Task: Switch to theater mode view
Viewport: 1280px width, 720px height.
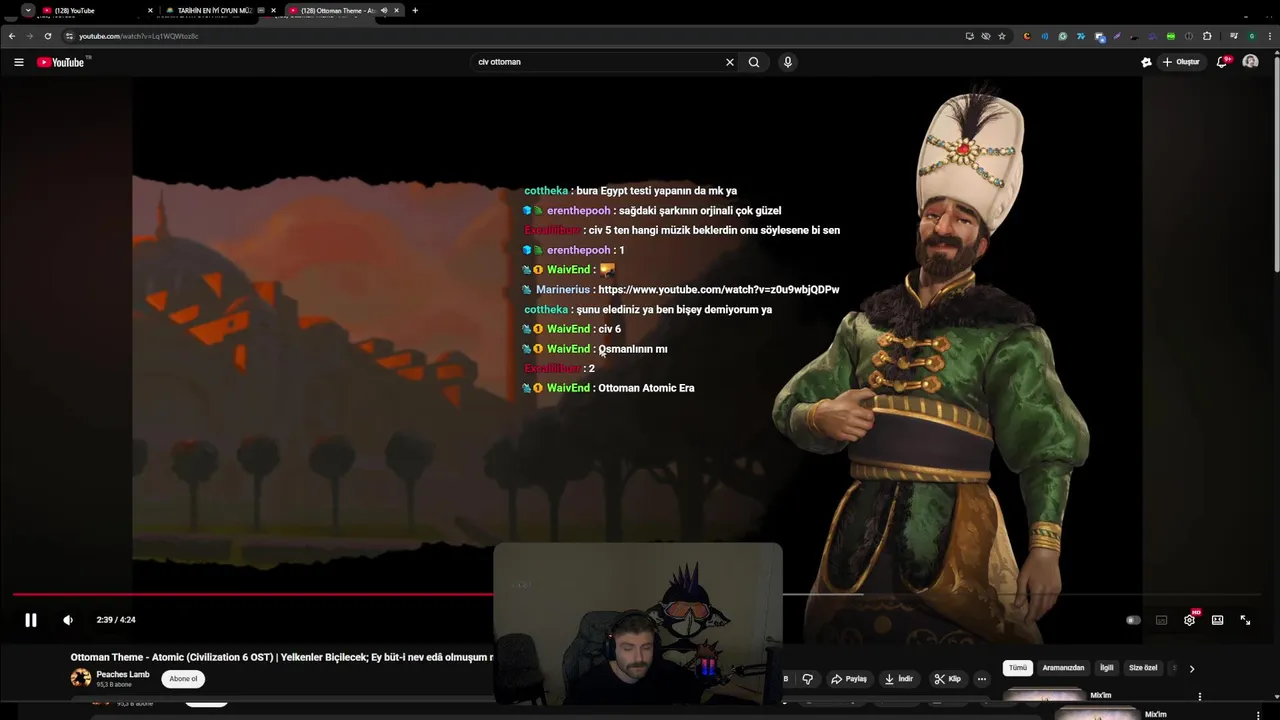Action: 1217,620
